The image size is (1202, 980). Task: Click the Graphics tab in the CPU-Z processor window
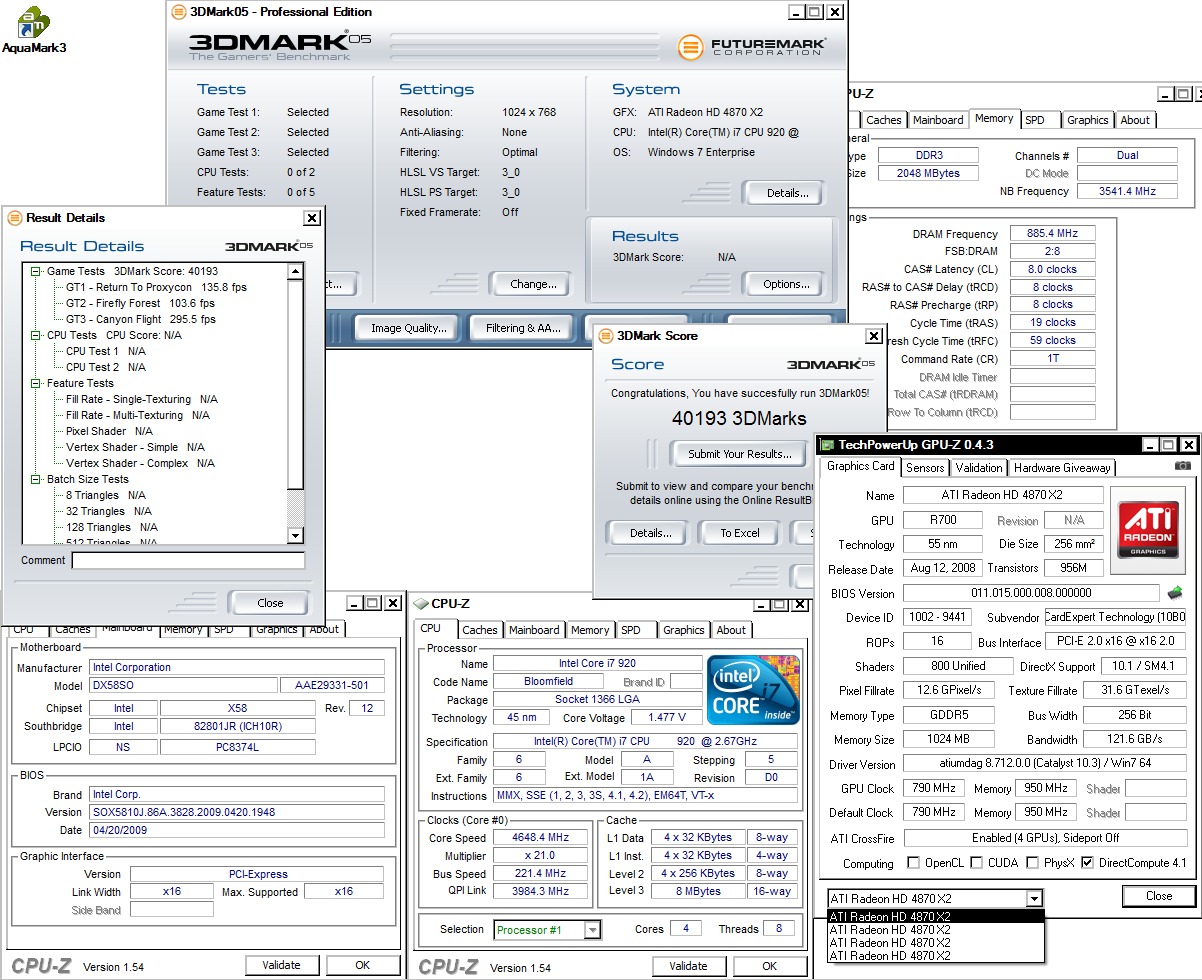pyautogui.click(x=683, y=630)
